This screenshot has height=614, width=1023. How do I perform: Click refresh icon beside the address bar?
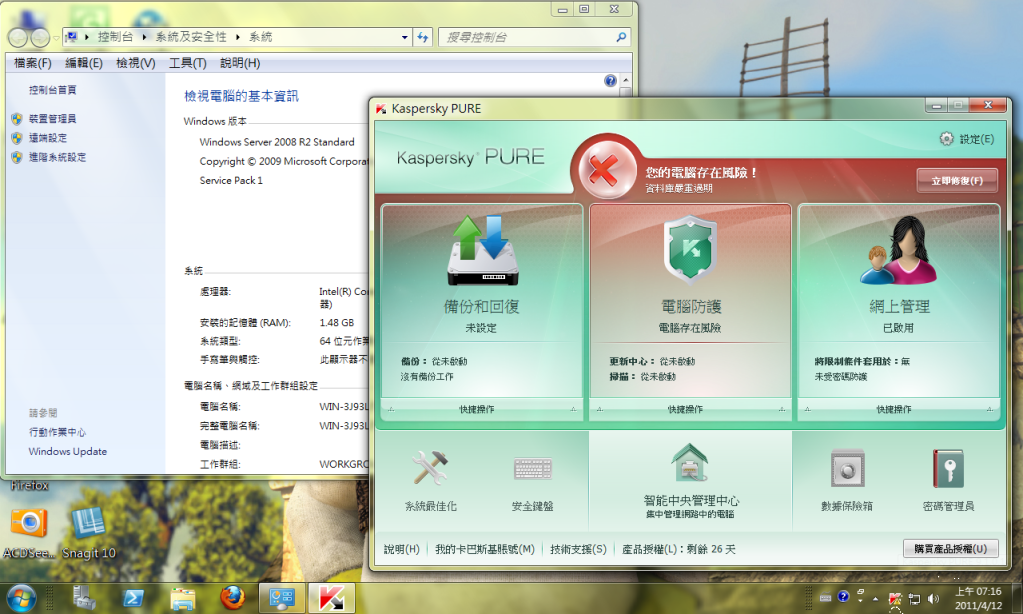(423, 37)
